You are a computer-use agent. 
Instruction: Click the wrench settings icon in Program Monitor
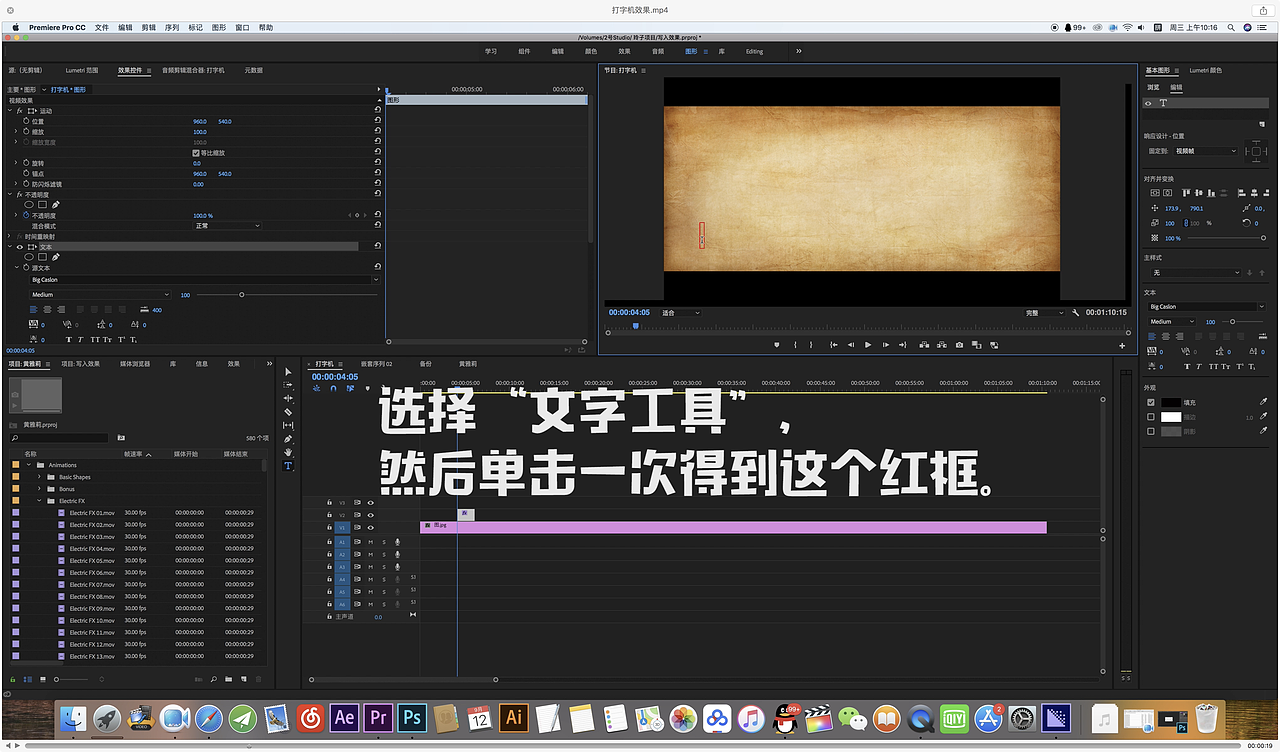coord(1076,313)
